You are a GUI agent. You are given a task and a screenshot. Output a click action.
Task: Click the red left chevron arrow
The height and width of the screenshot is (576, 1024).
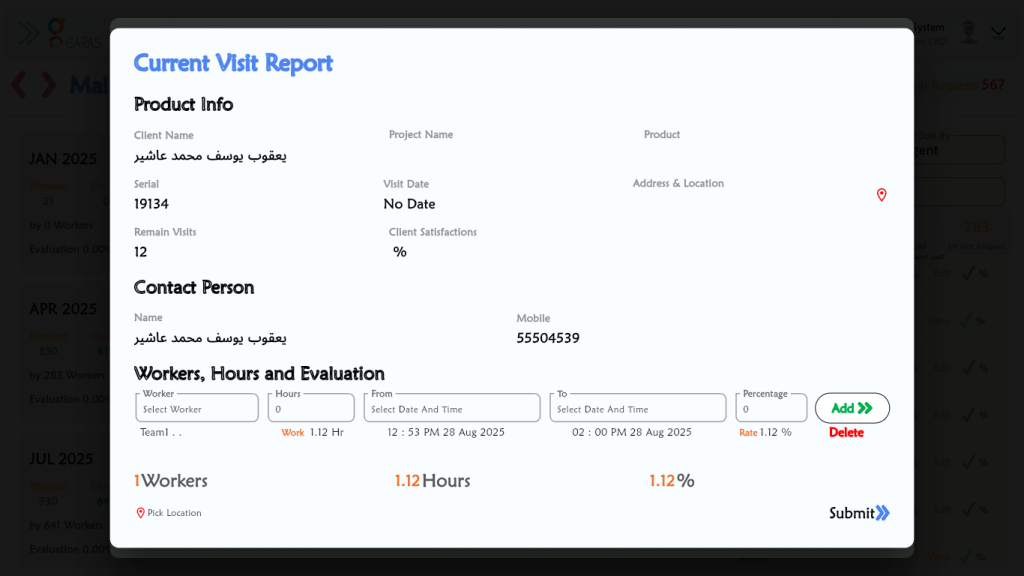click(19, 85)
